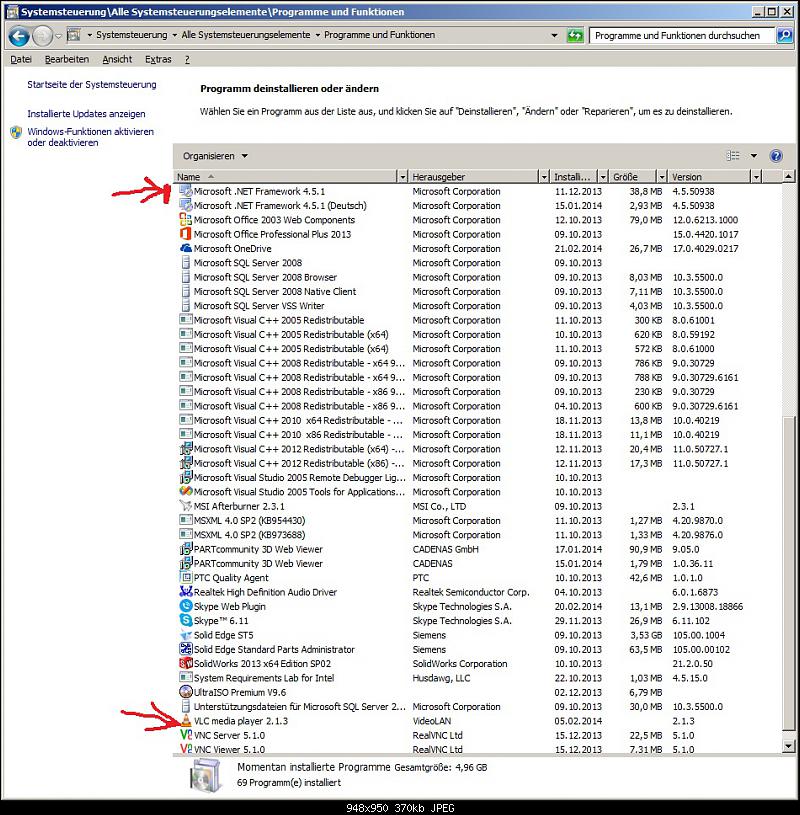Select VNC Viewer 5.1.0 row
Screen dimensions: 800x815
[x=477, y=748]
